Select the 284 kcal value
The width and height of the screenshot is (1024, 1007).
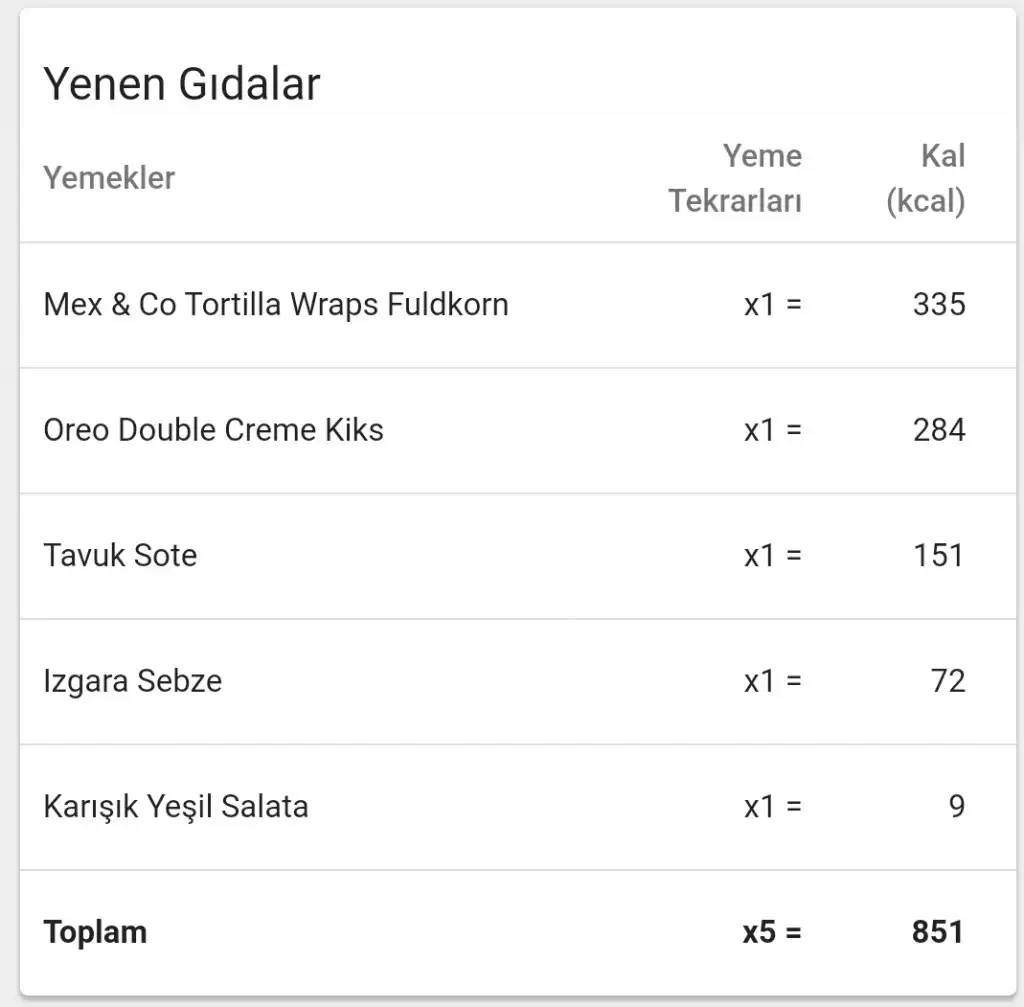pos(938,430)
